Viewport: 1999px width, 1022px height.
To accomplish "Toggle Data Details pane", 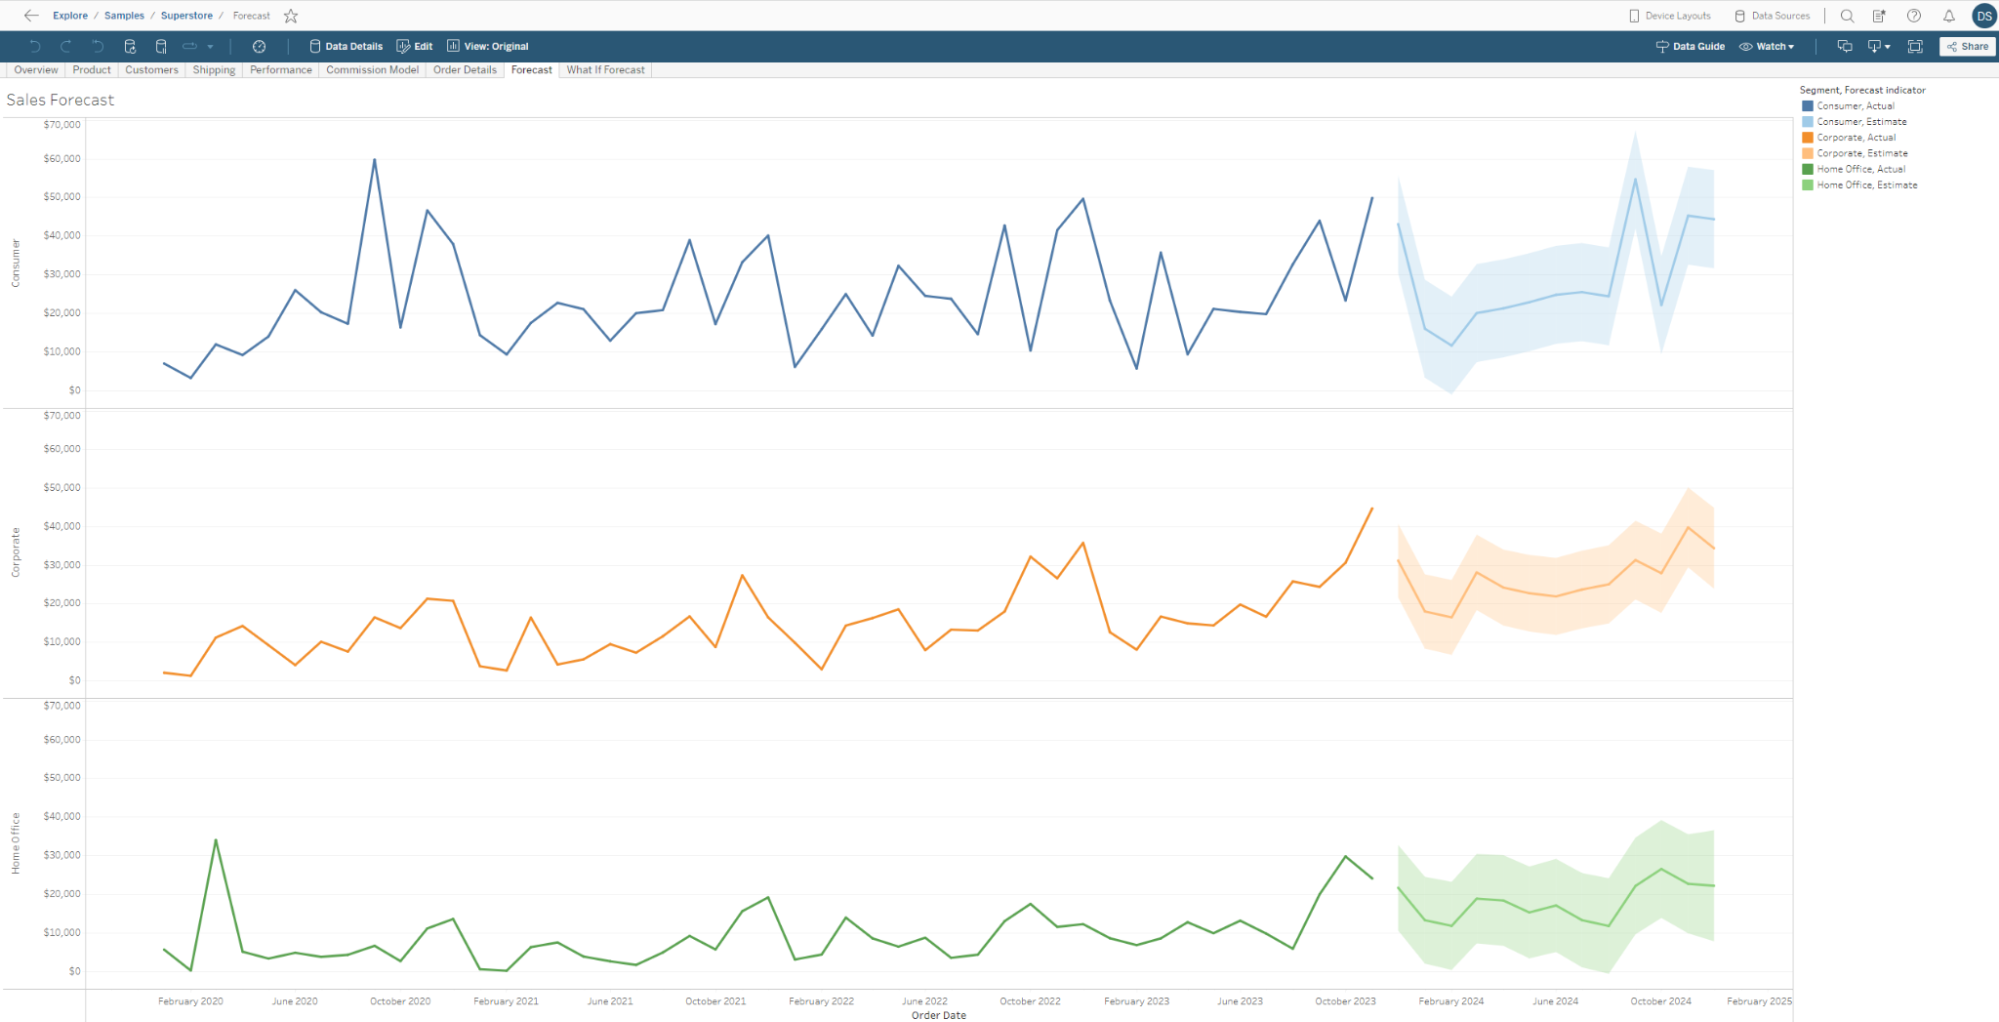I will point(346,46).
